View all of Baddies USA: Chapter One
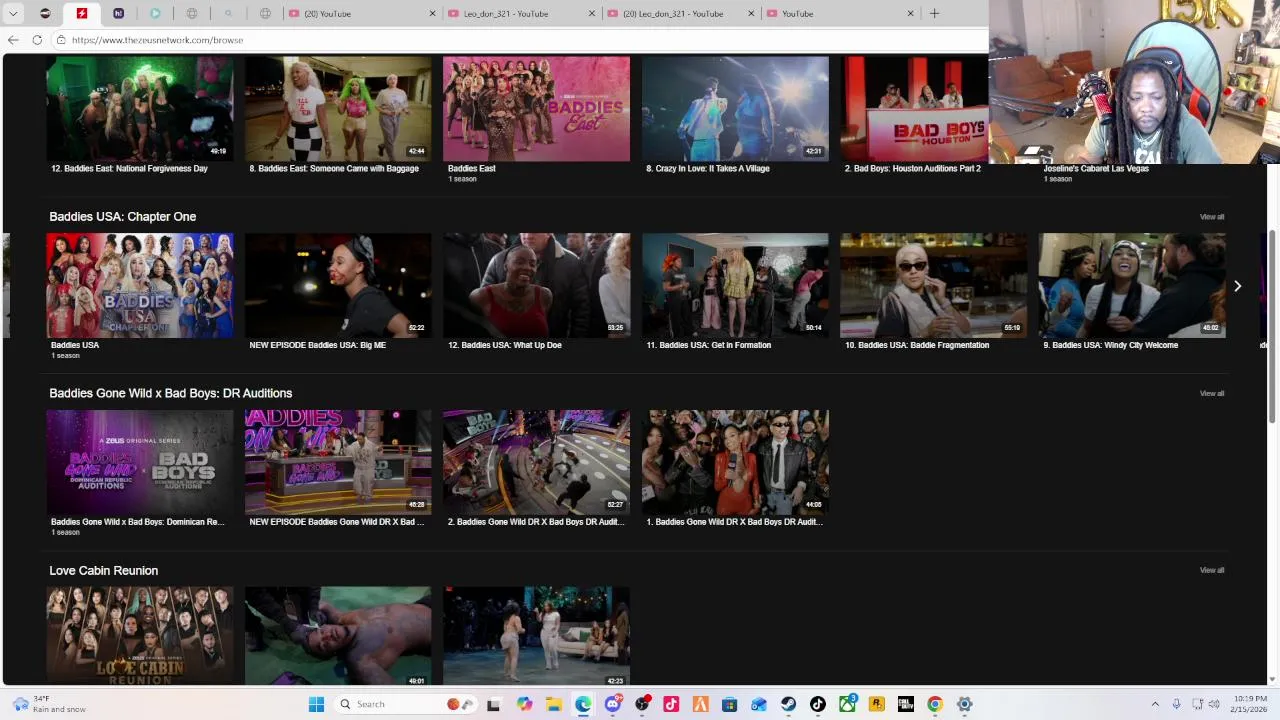This screenshot has width=1280, height=720. coord(1211,216)
